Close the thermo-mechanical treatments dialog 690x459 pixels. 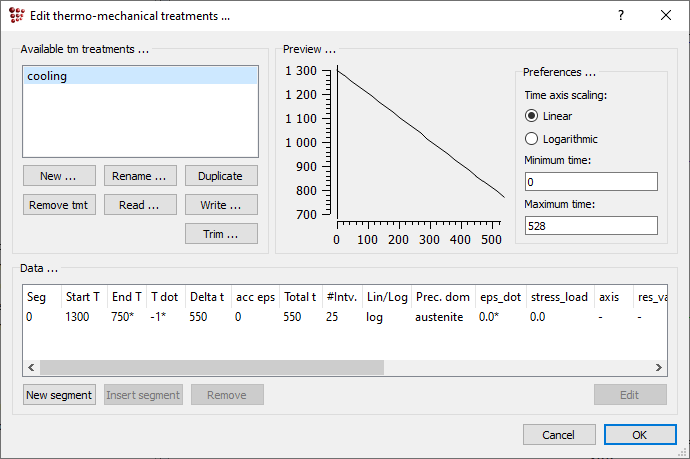(x=666, y=15)
